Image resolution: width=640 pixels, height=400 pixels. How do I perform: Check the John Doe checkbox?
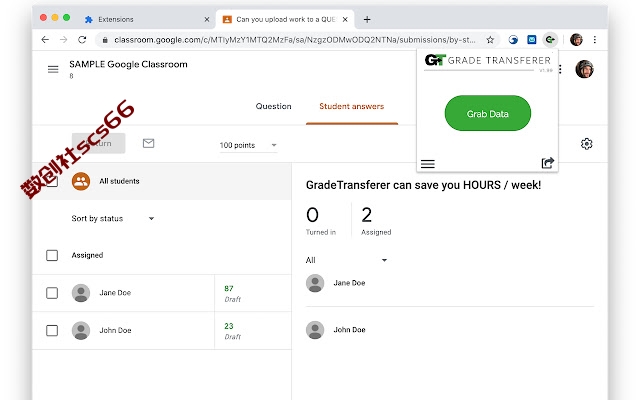(x=52, y=330)
